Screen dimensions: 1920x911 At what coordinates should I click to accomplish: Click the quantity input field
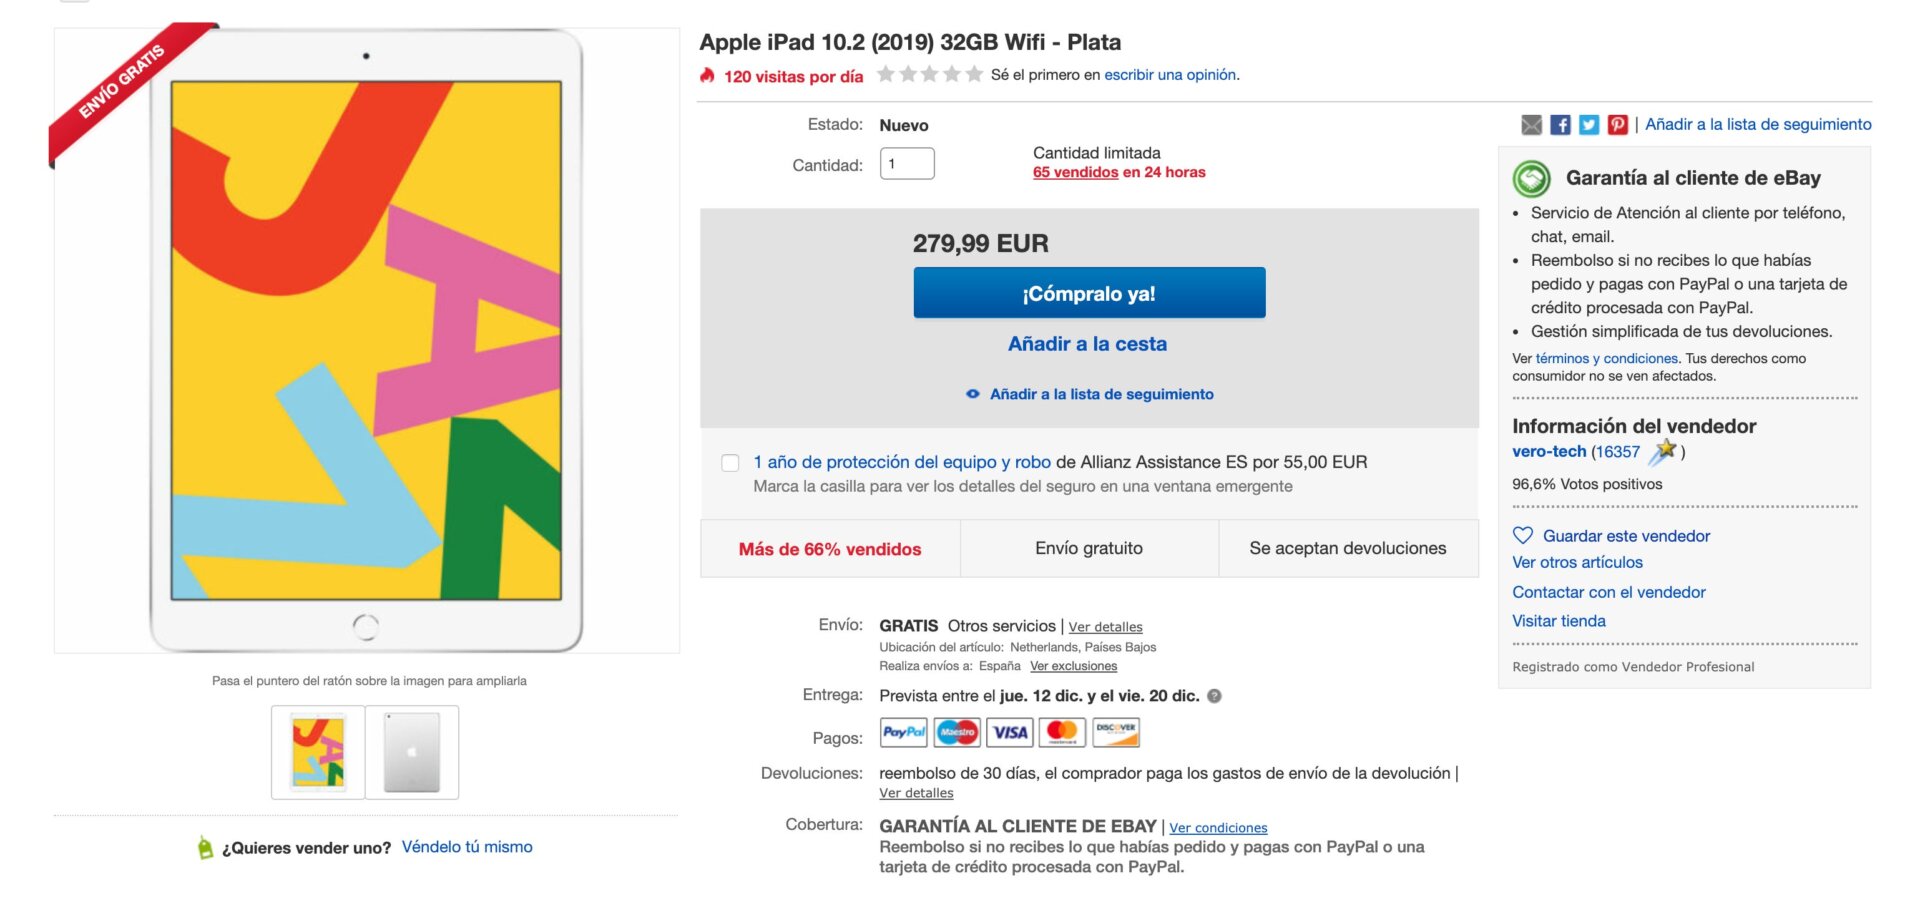coord(907,164)
